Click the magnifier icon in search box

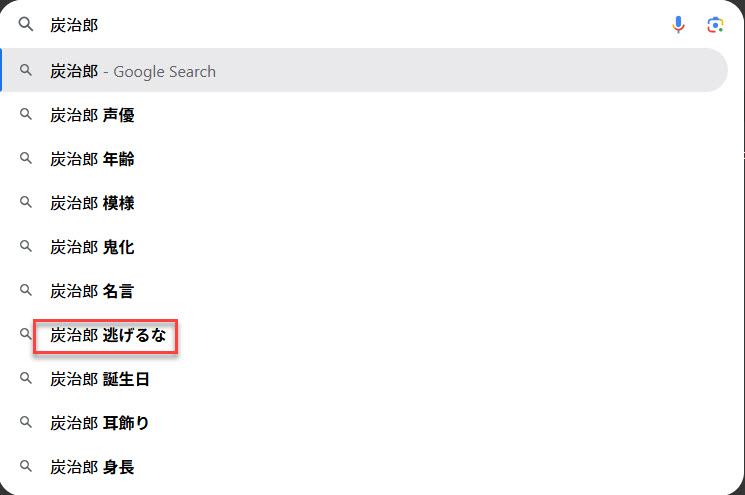pos(26,25)
